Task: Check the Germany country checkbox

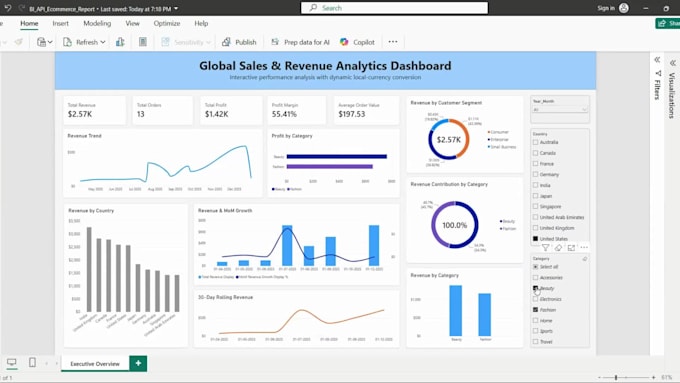Action: click(536, 174)
